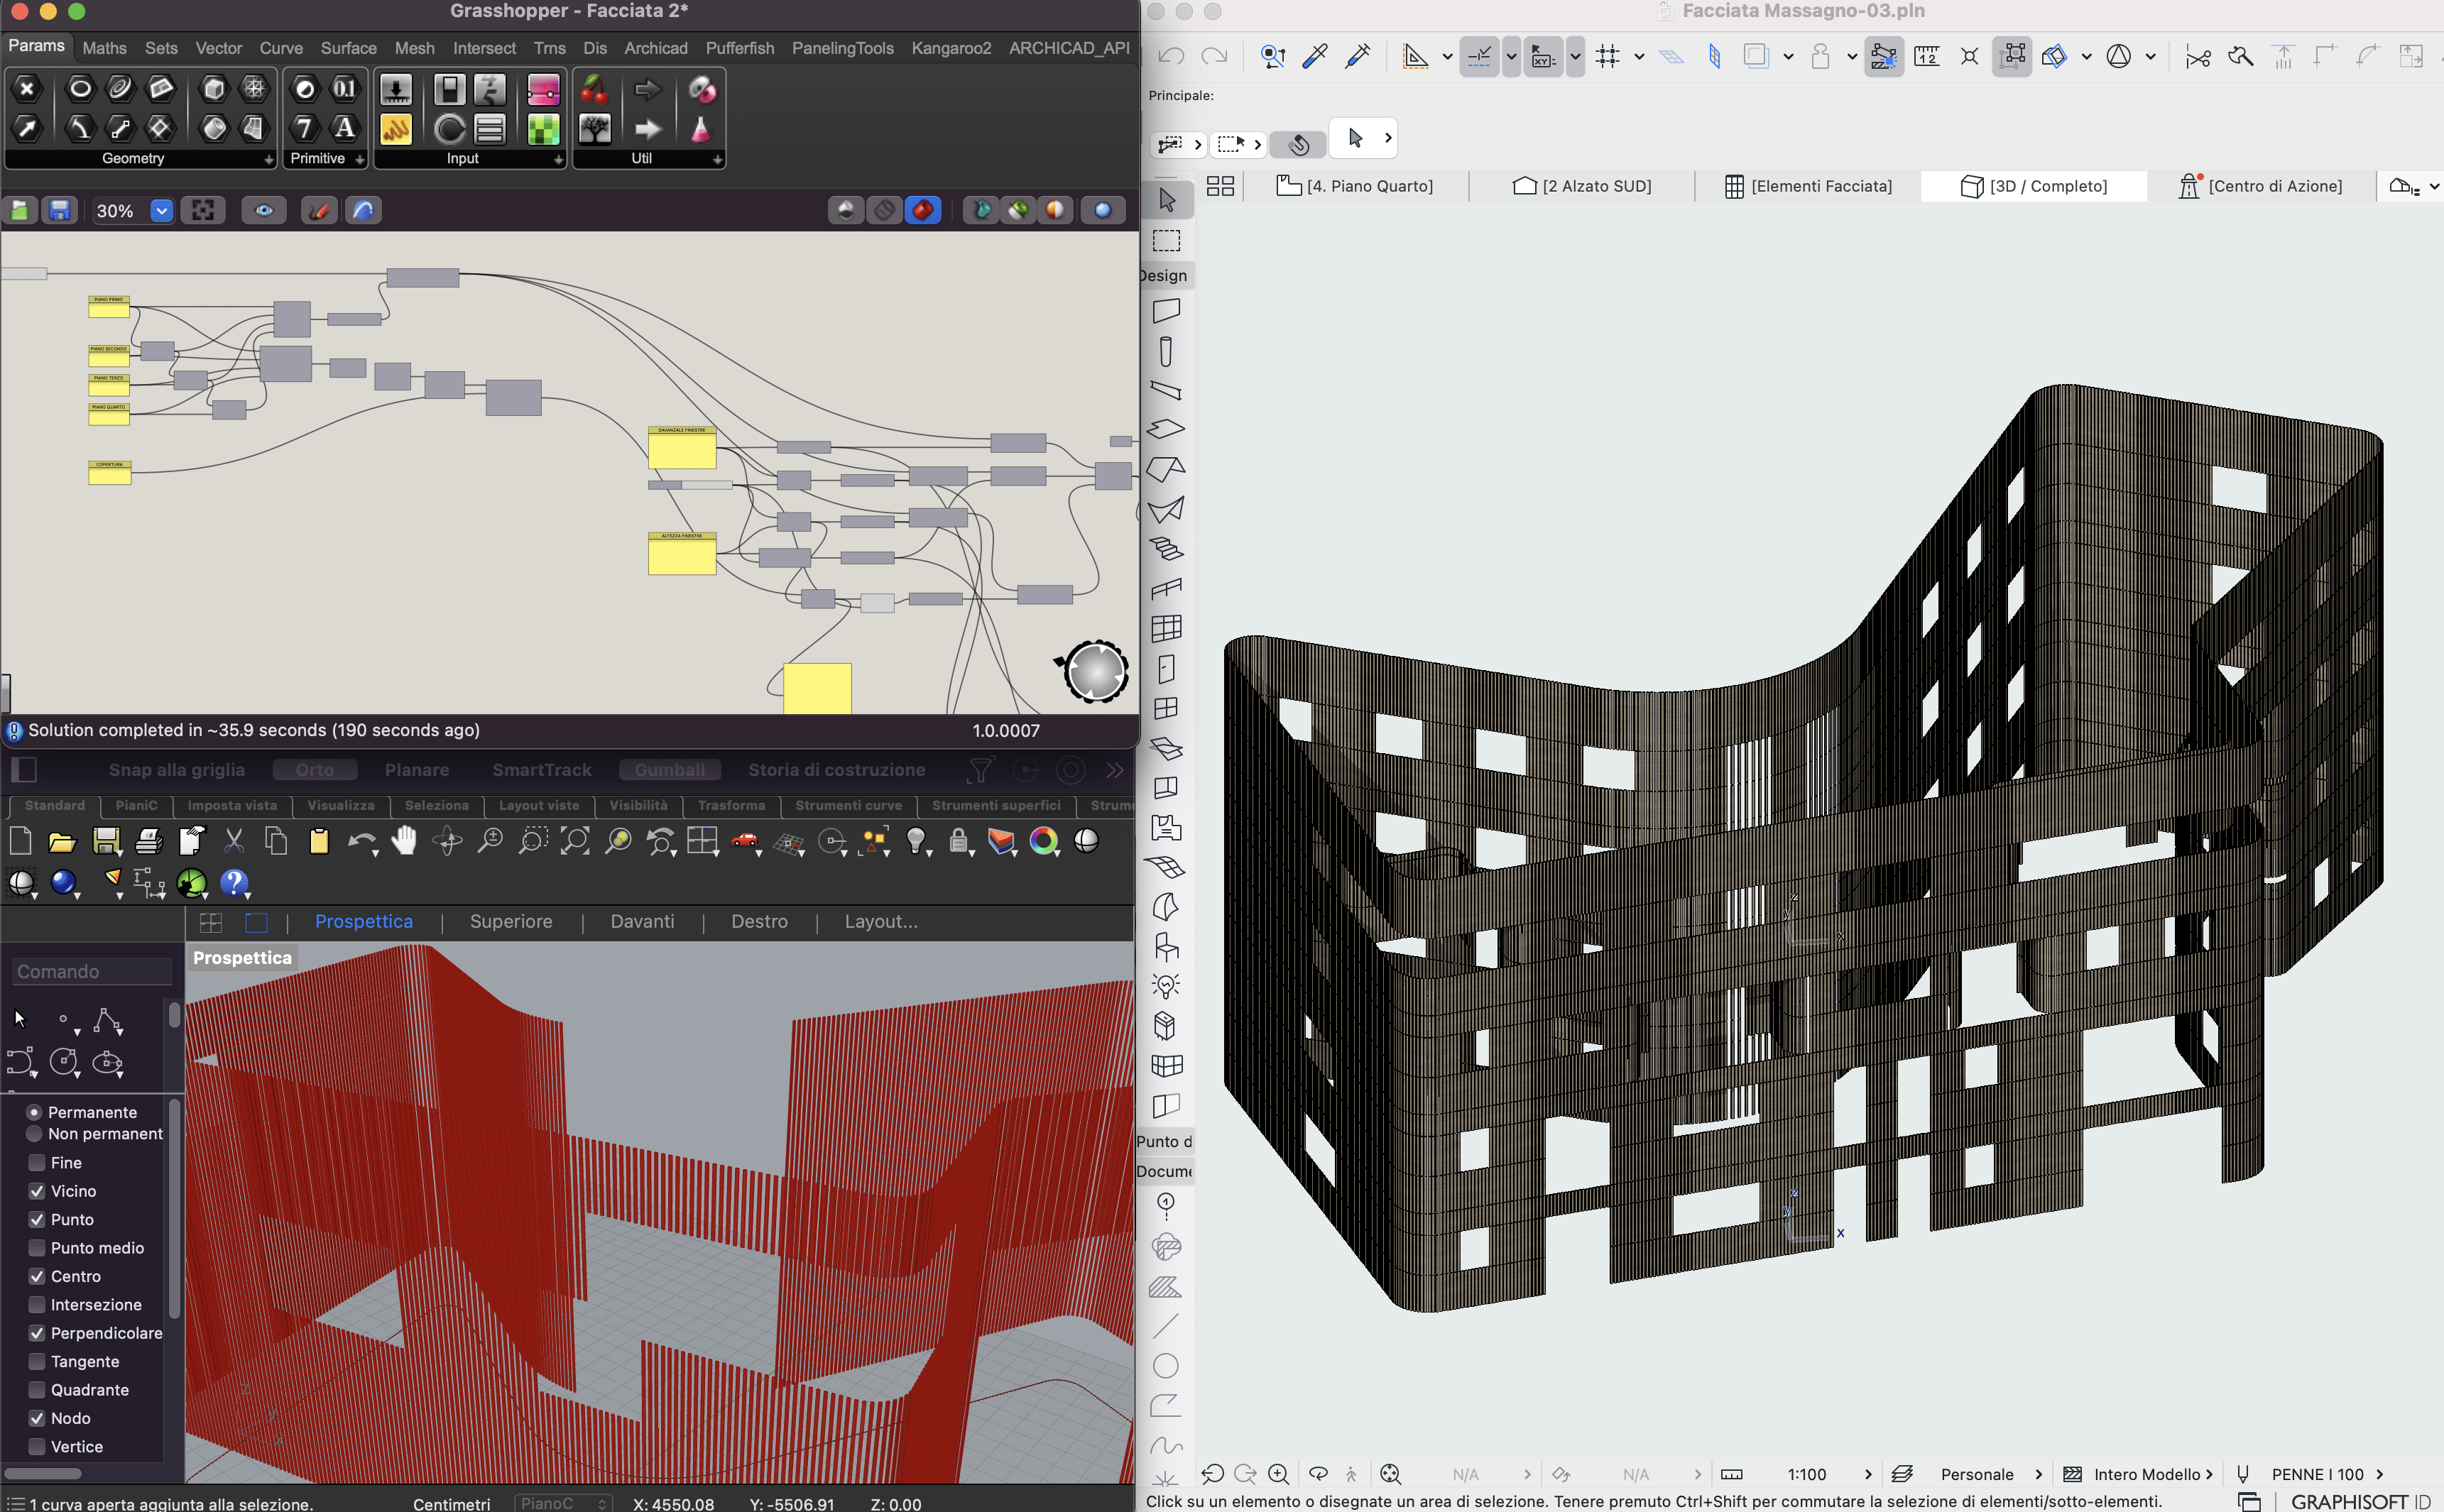Image resolution: width=2444 pixels, height=1512 pixels.
Task: Uncheck the Vicino osnap checkbox
Action: [37, 1191]
